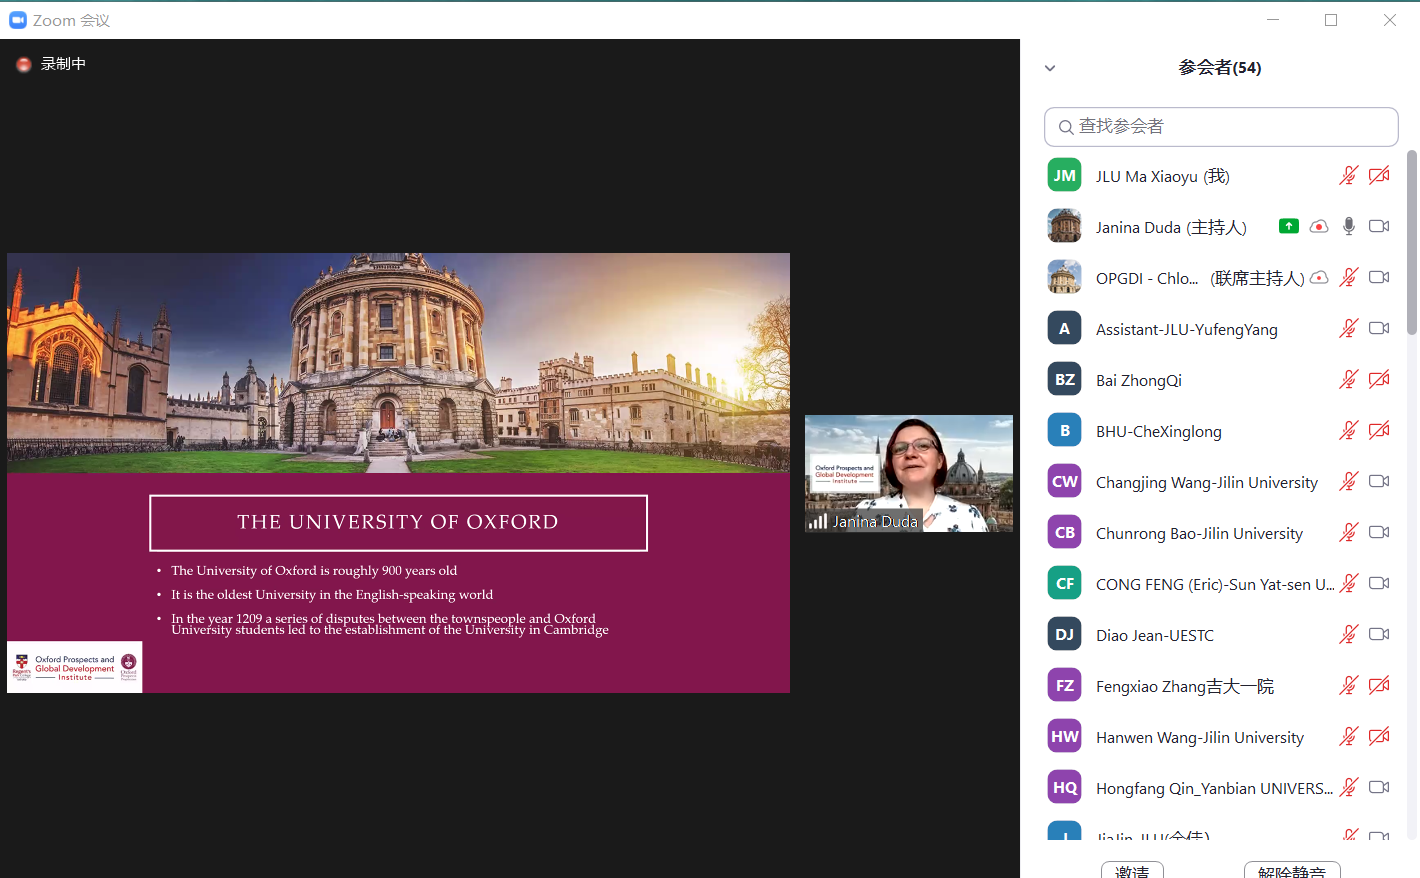Select participant Changjing Wang-Jilin University
Viewport: 1420px width, 878px height.
(1207, 482)
